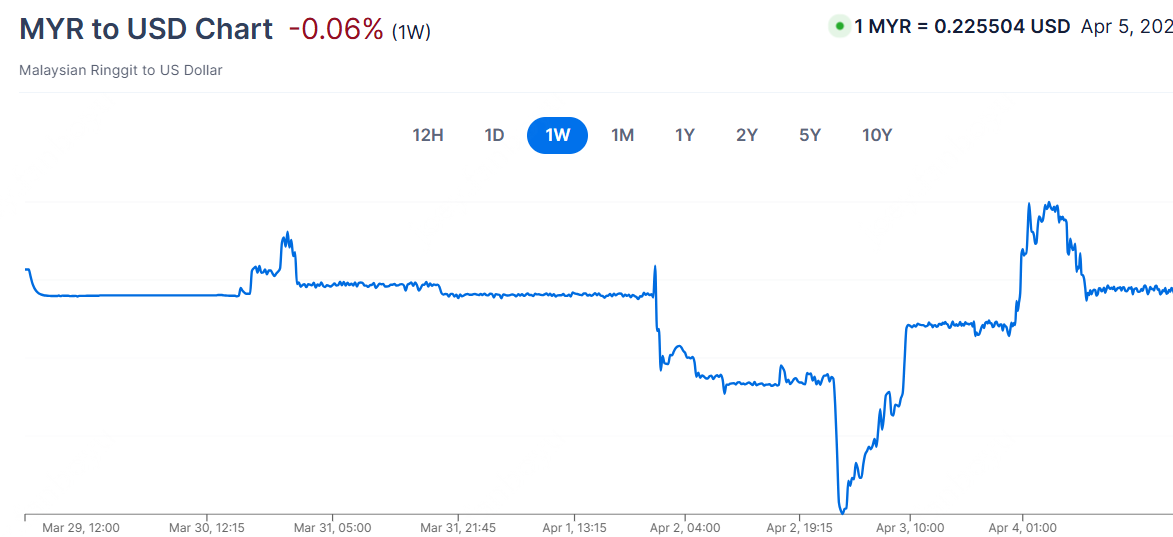Click the Apr 2, 19:15 axis label
This screenshot has height=537, width=1173.
tap(804, 527)
